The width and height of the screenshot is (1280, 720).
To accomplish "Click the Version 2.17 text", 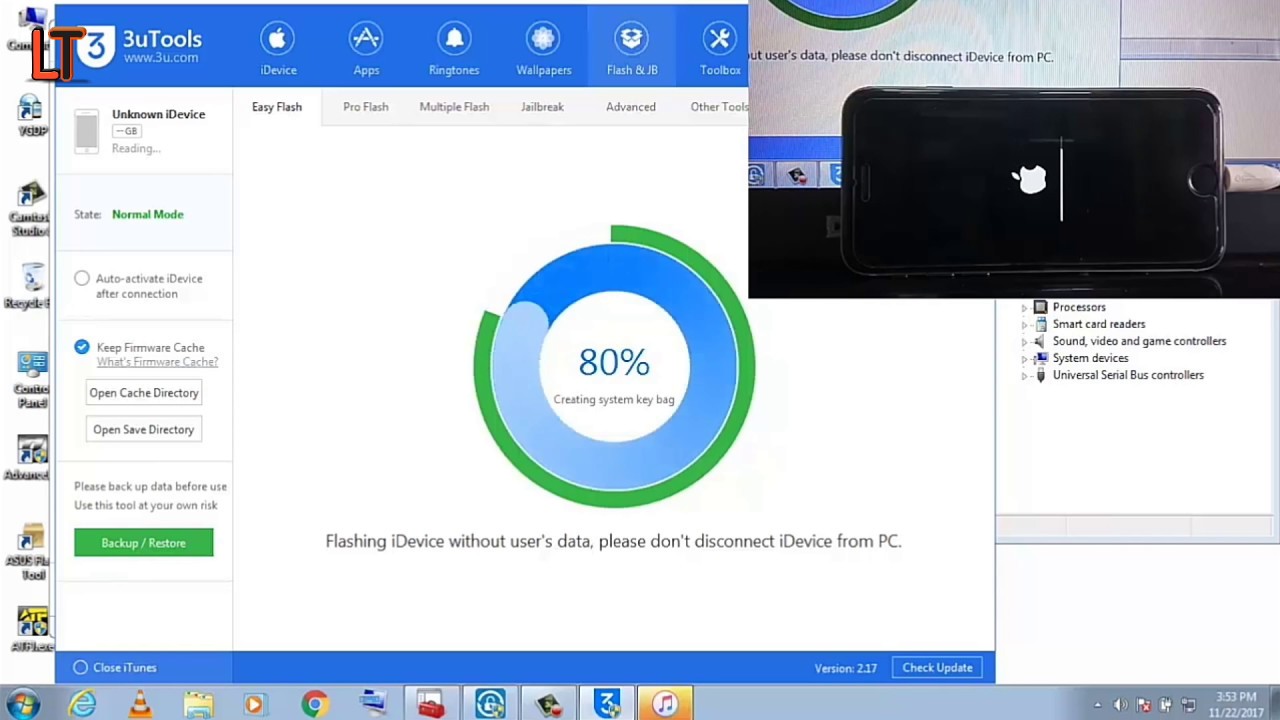I will 845,668.
